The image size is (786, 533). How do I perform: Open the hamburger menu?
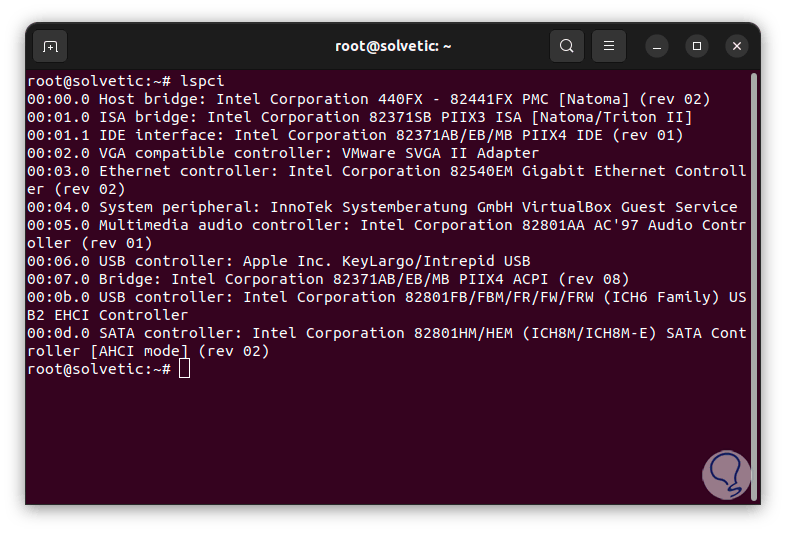click(608, 46)
